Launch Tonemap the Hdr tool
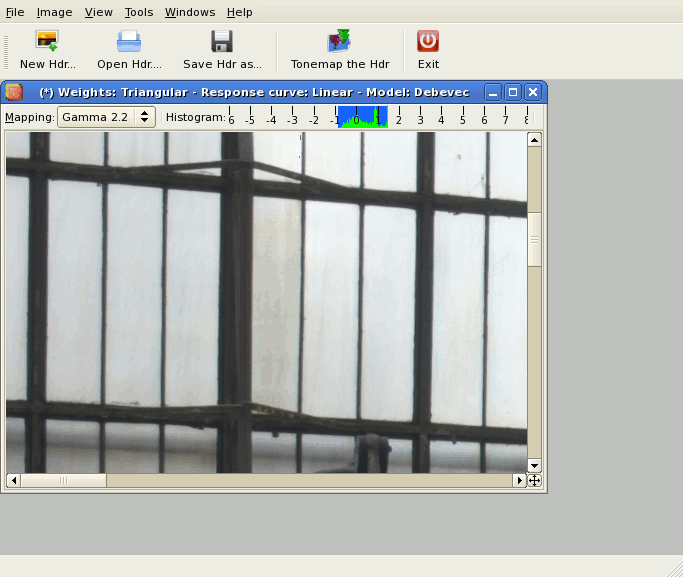683x577 pixels. pos(339,42)
